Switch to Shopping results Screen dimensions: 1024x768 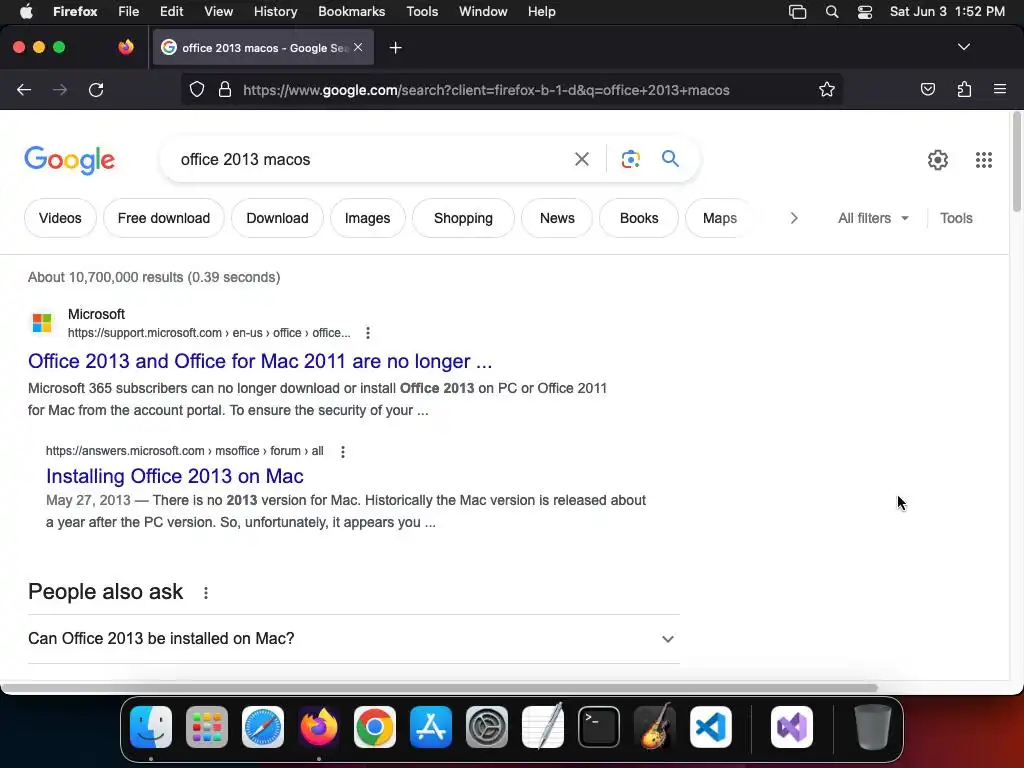[x=463, y=218]
